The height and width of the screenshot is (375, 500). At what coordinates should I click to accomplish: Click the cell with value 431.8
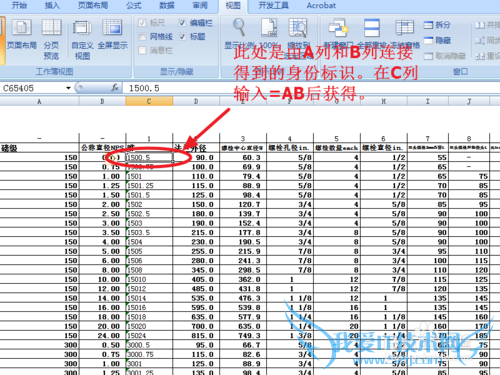(x=243, y=289)
